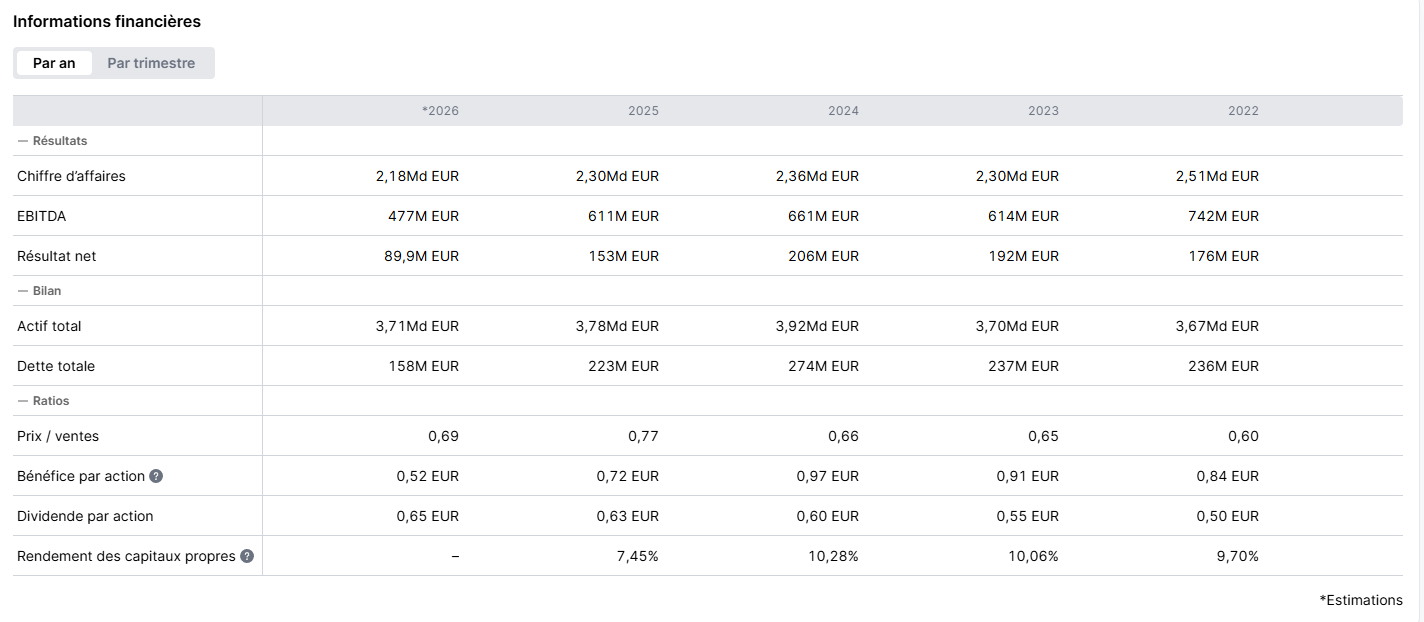The image size is (1424, 622).
Task: Click help icon next to Bénéfice par action
Action: 156,476
